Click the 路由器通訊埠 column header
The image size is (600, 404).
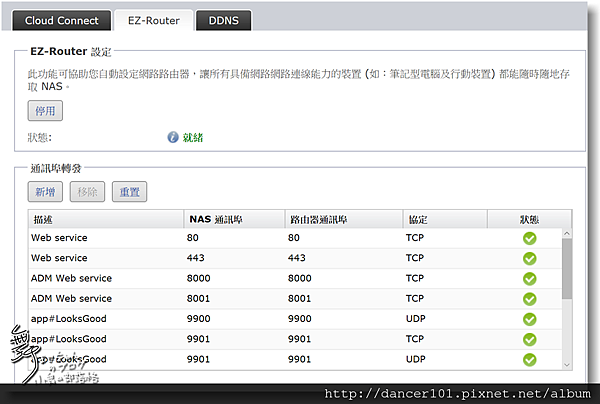[x=344, y=219]
